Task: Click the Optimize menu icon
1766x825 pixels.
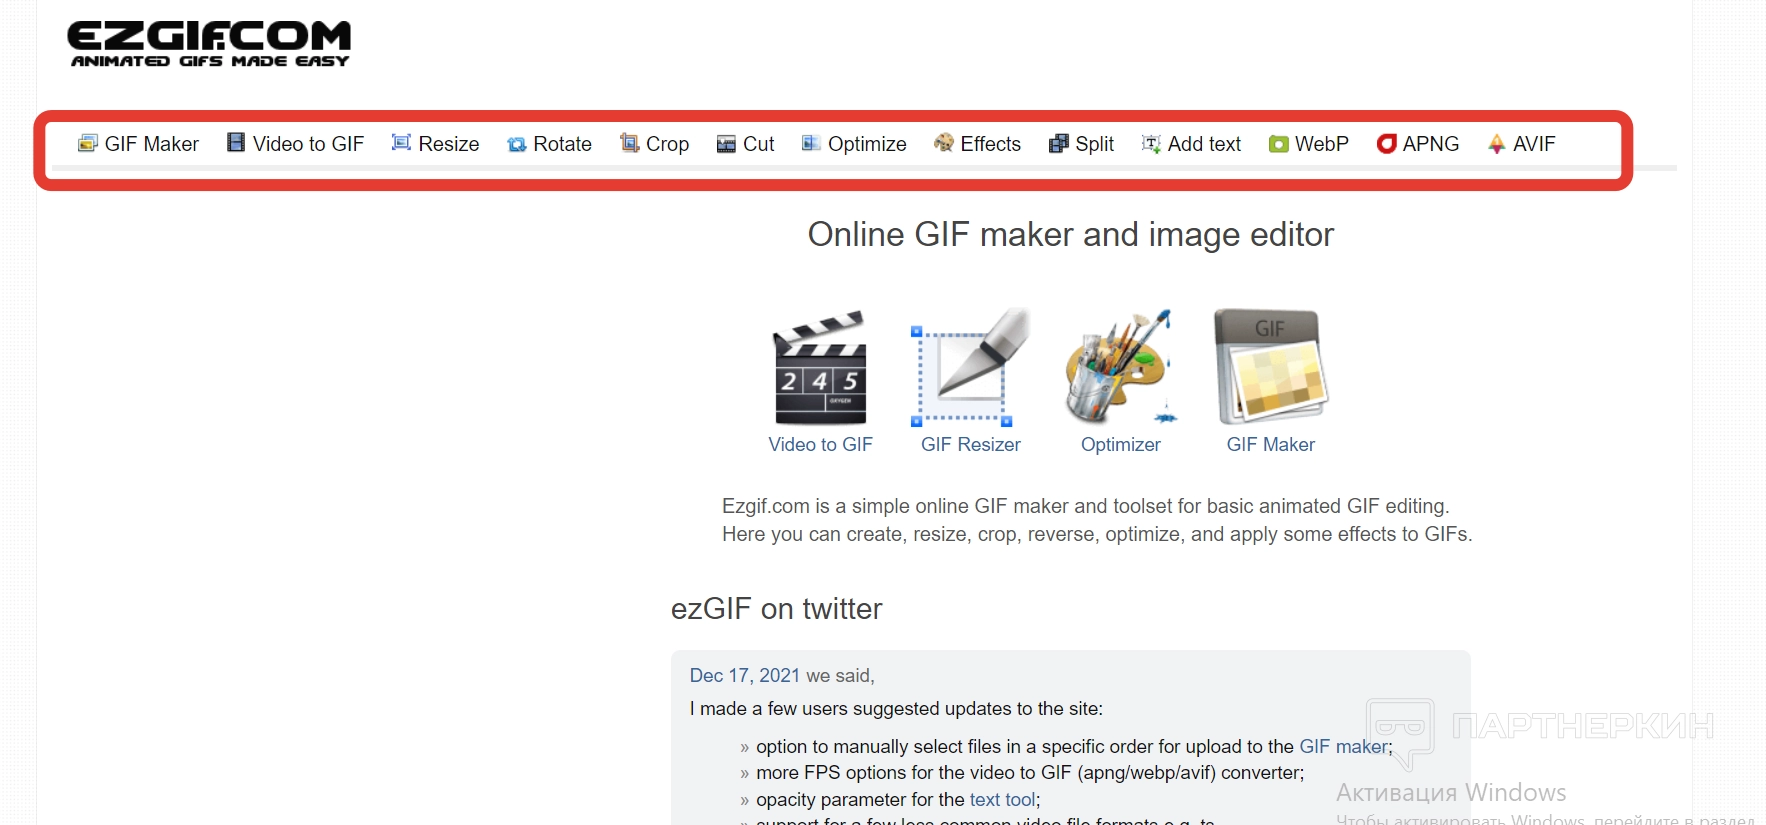Action: pos(811,143)
